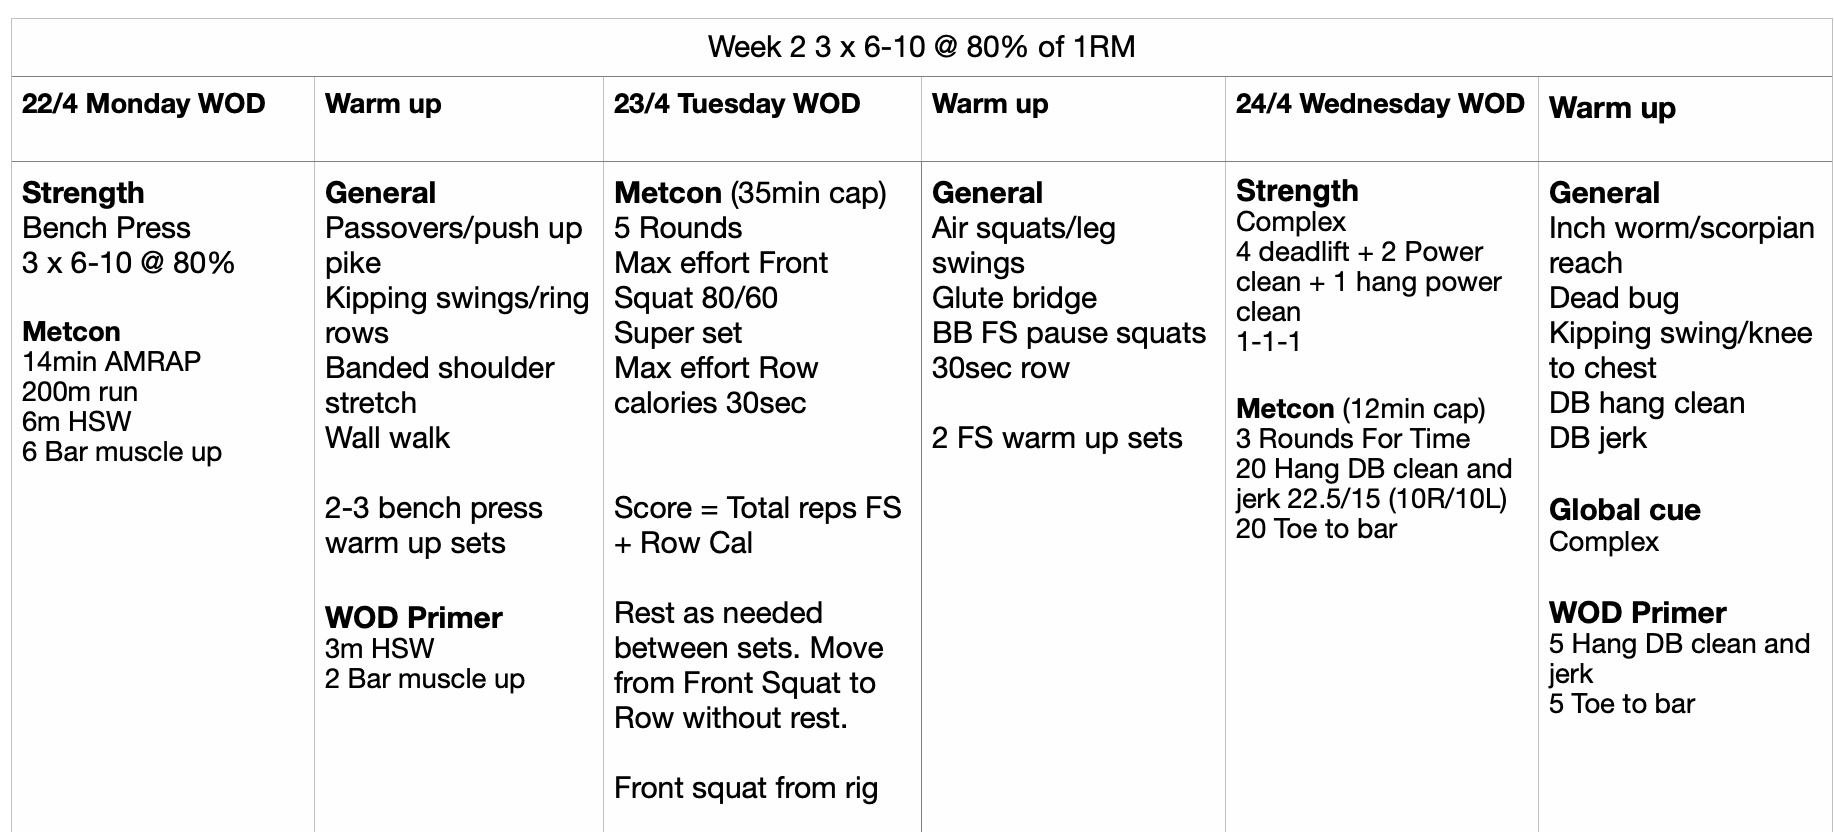The image size is (1834, 832).
Task: Click the Global cue heading
Action: point(1624,510)
